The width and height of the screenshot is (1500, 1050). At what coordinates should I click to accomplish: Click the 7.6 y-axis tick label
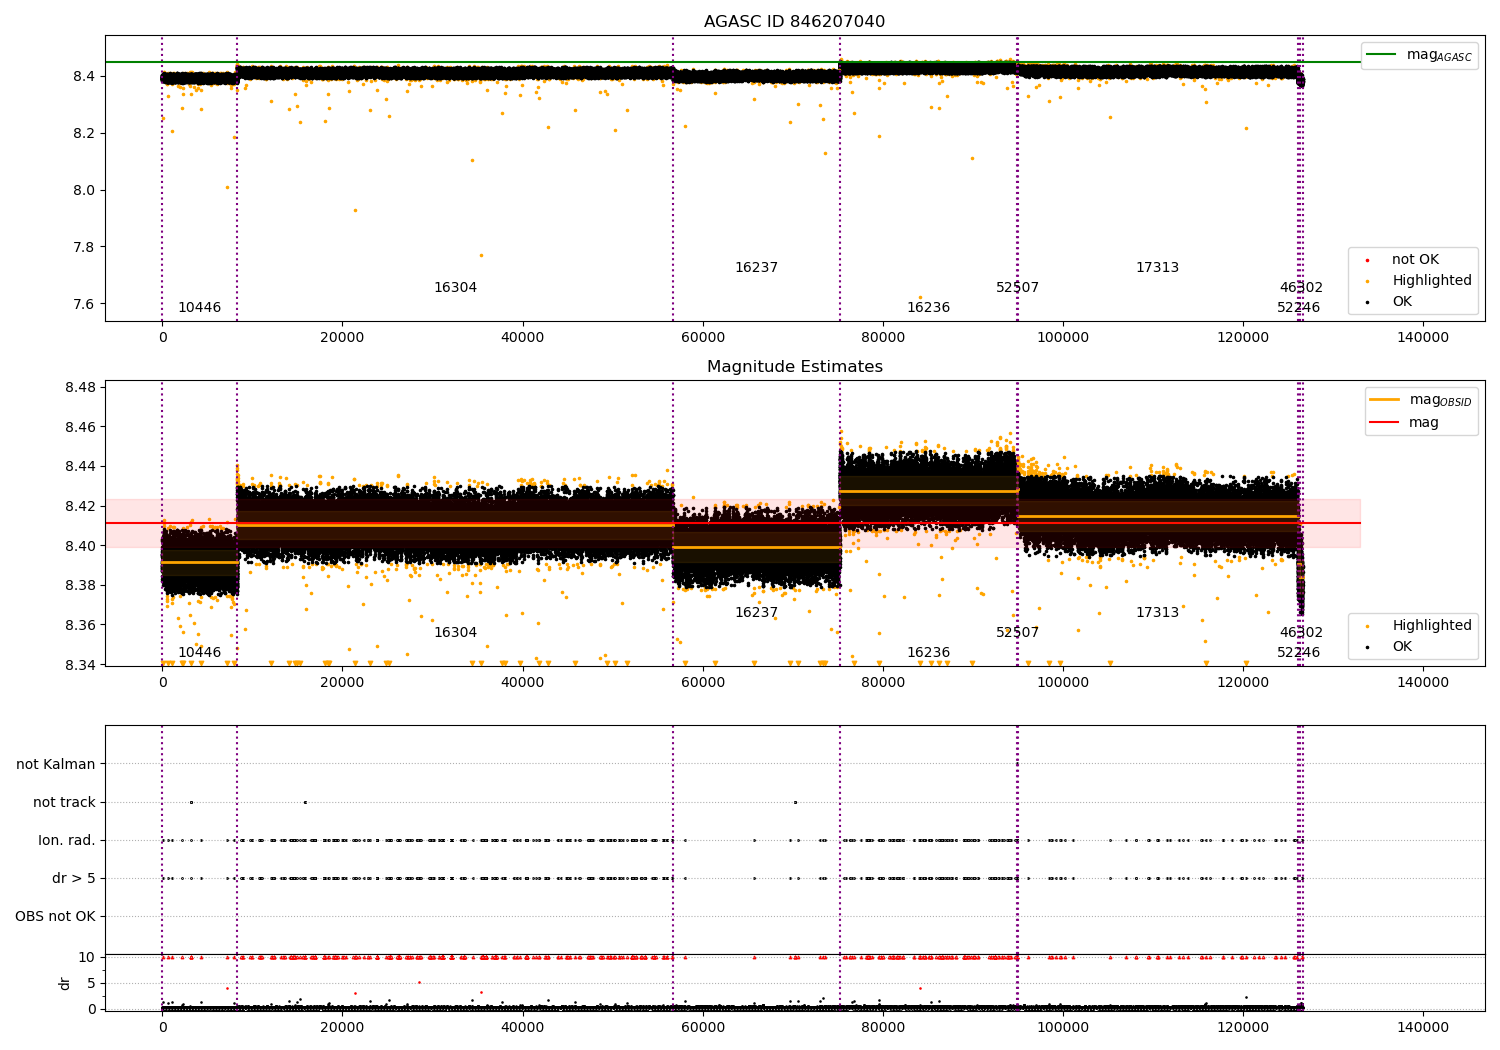(x=84, y=304)
